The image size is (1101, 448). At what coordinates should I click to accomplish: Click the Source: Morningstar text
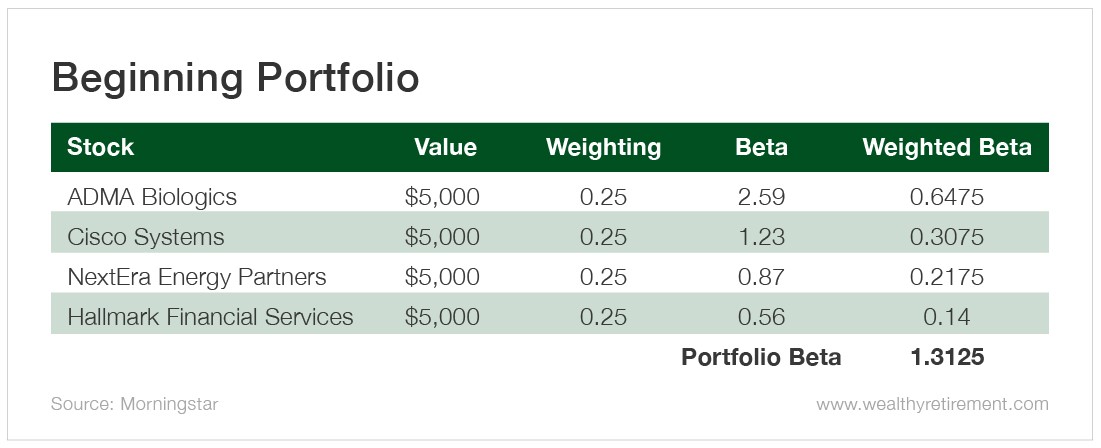(135, 404)
